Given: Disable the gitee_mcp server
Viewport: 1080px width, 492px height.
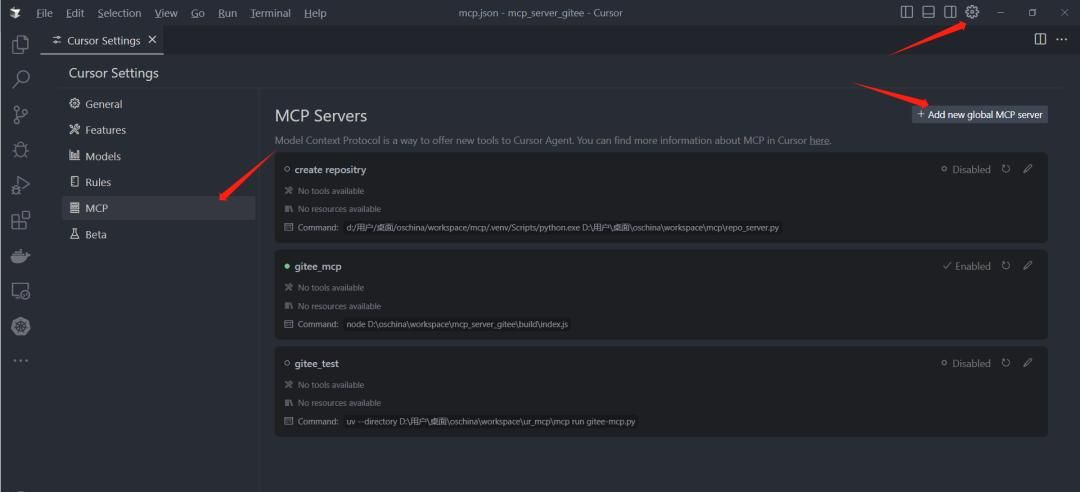Looking at the screenshot, I should tap(966, 267).
